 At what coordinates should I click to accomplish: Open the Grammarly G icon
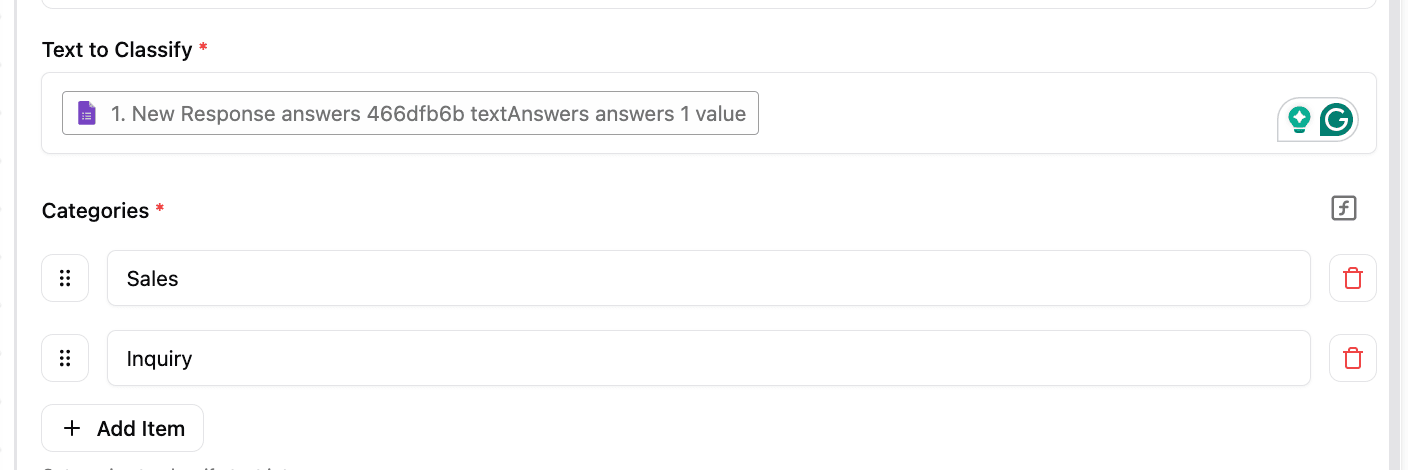click(1336, 120)
